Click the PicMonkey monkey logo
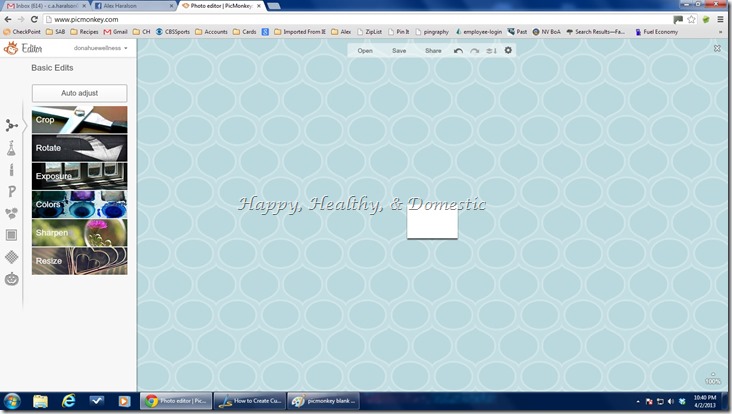Screen dimensions: 732x414 coord(11,48)
